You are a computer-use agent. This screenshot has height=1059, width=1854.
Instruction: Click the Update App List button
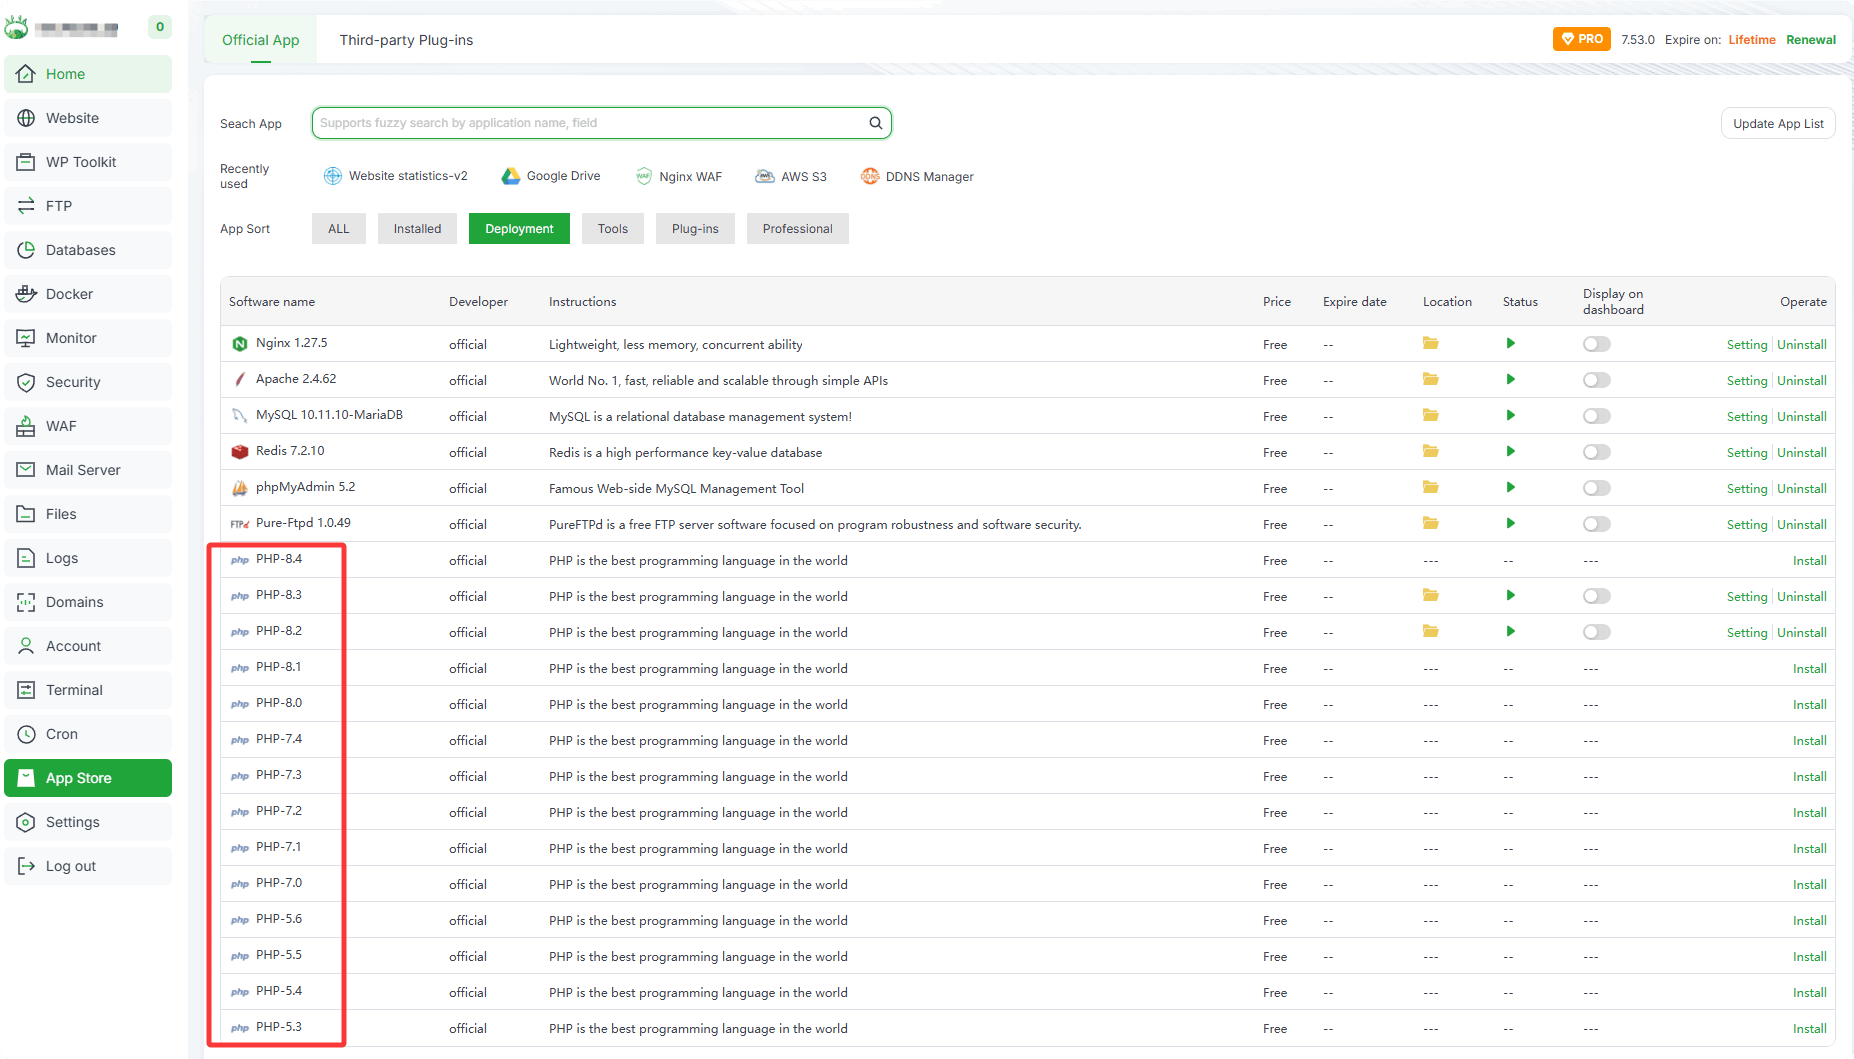click(1777, 124)
